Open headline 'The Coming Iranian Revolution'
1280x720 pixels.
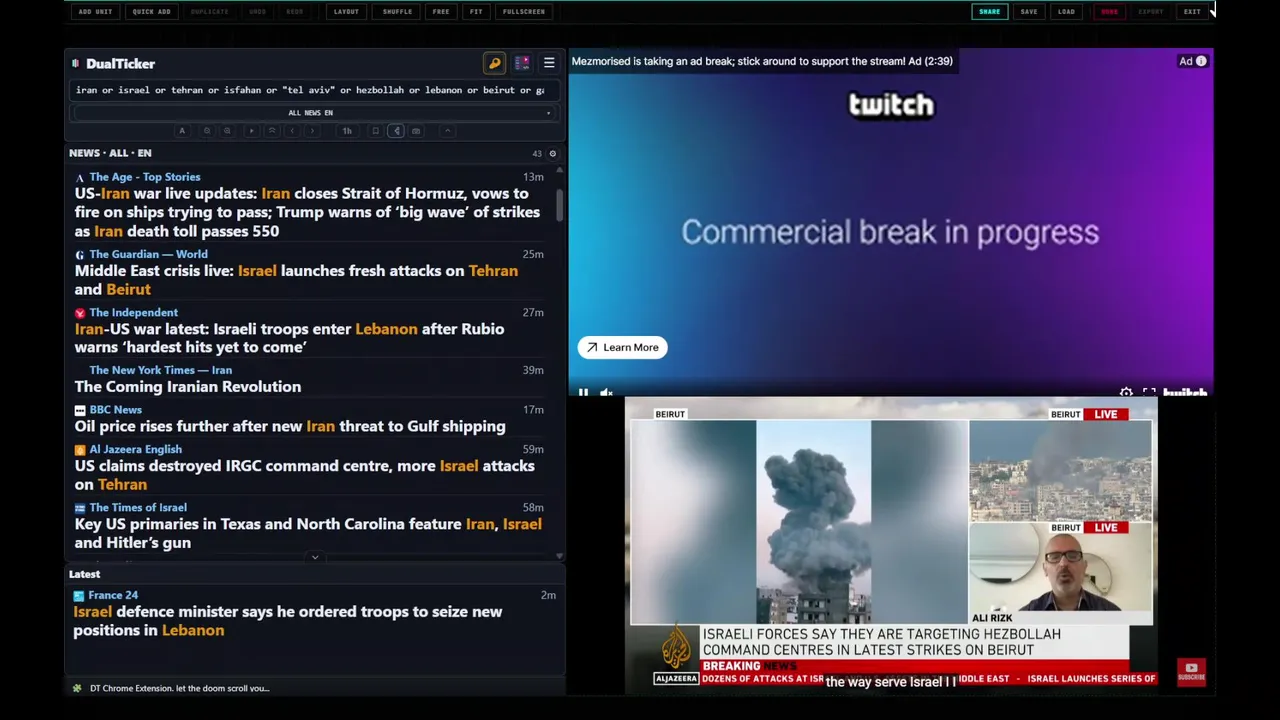tap(188, 387)
